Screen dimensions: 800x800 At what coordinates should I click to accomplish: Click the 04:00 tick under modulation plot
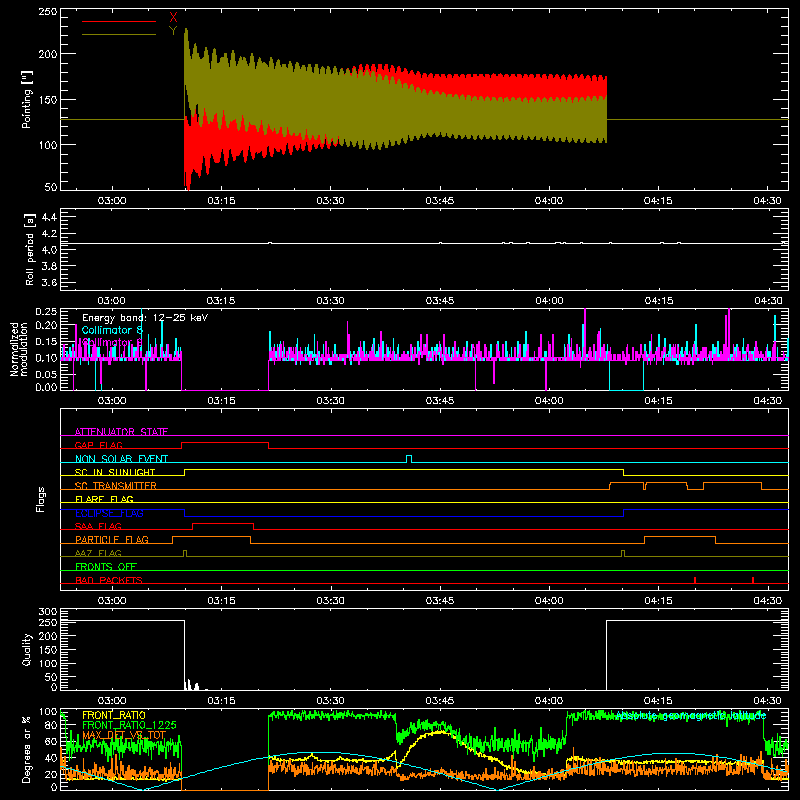549,401
